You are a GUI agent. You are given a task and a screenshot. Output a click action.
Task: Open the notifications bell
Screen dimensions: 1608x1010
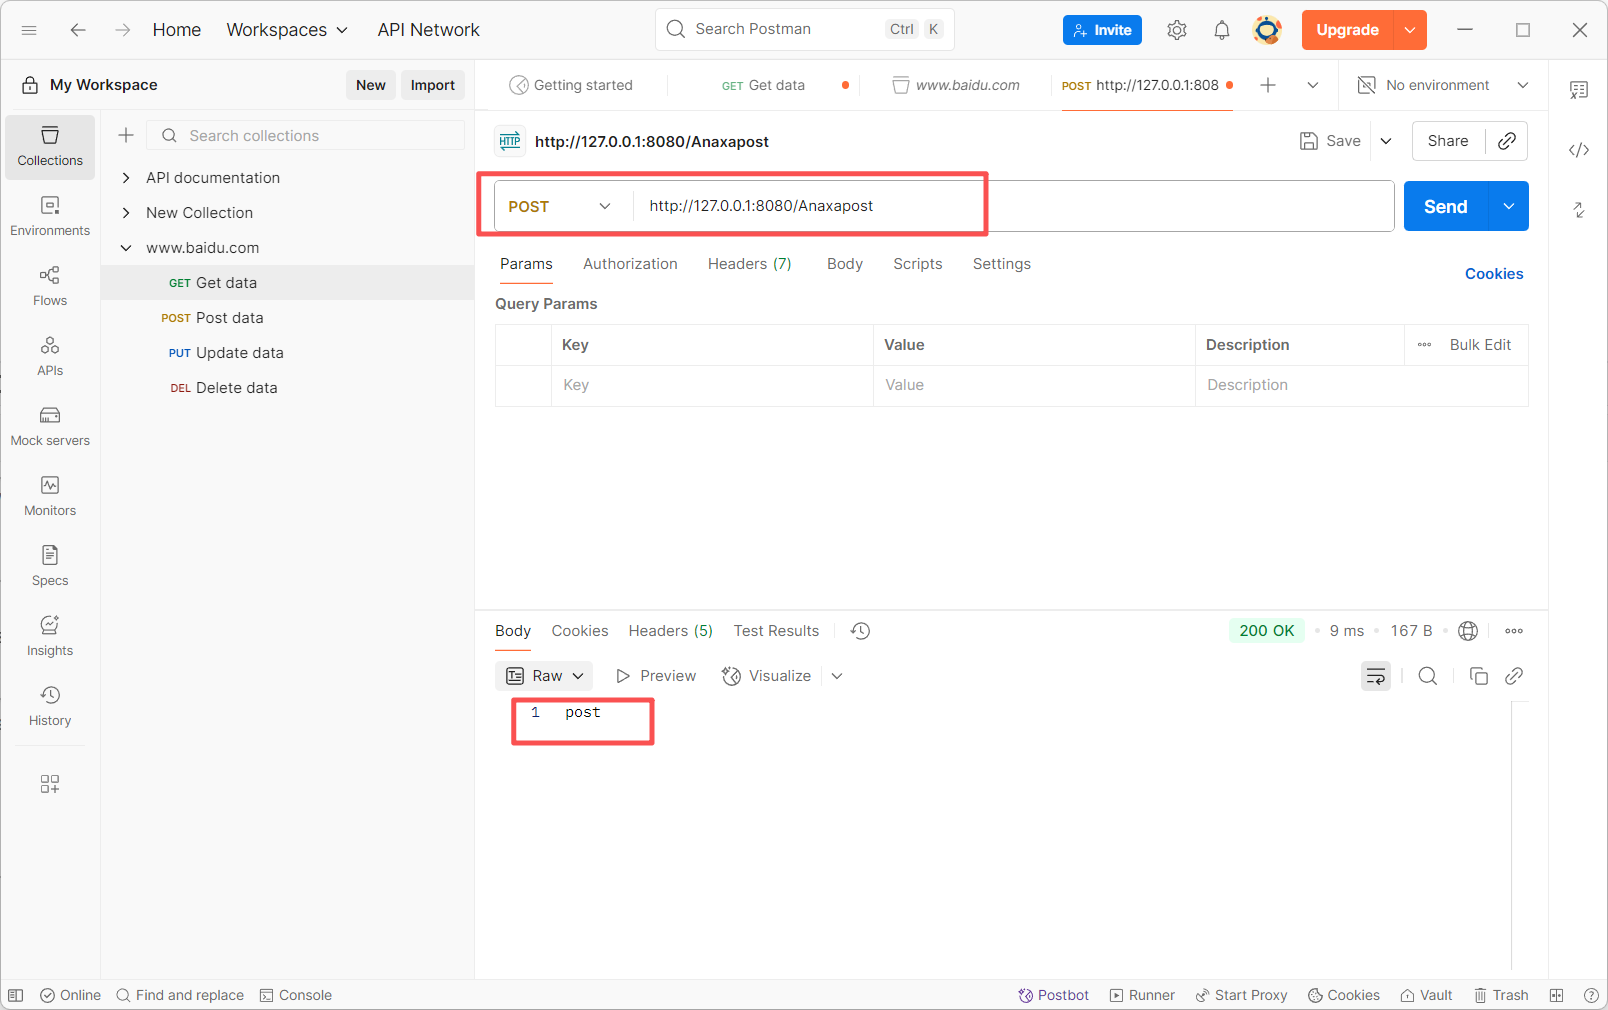1222,30
